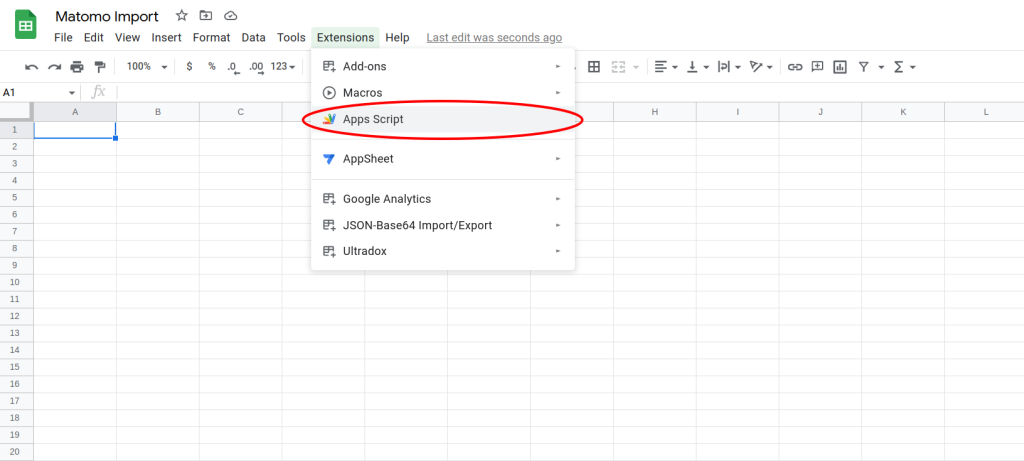Image resolution: width=1024 pixels, height=461 pixels.
Task: Open the Macros submenu
Action: point(362,93)
